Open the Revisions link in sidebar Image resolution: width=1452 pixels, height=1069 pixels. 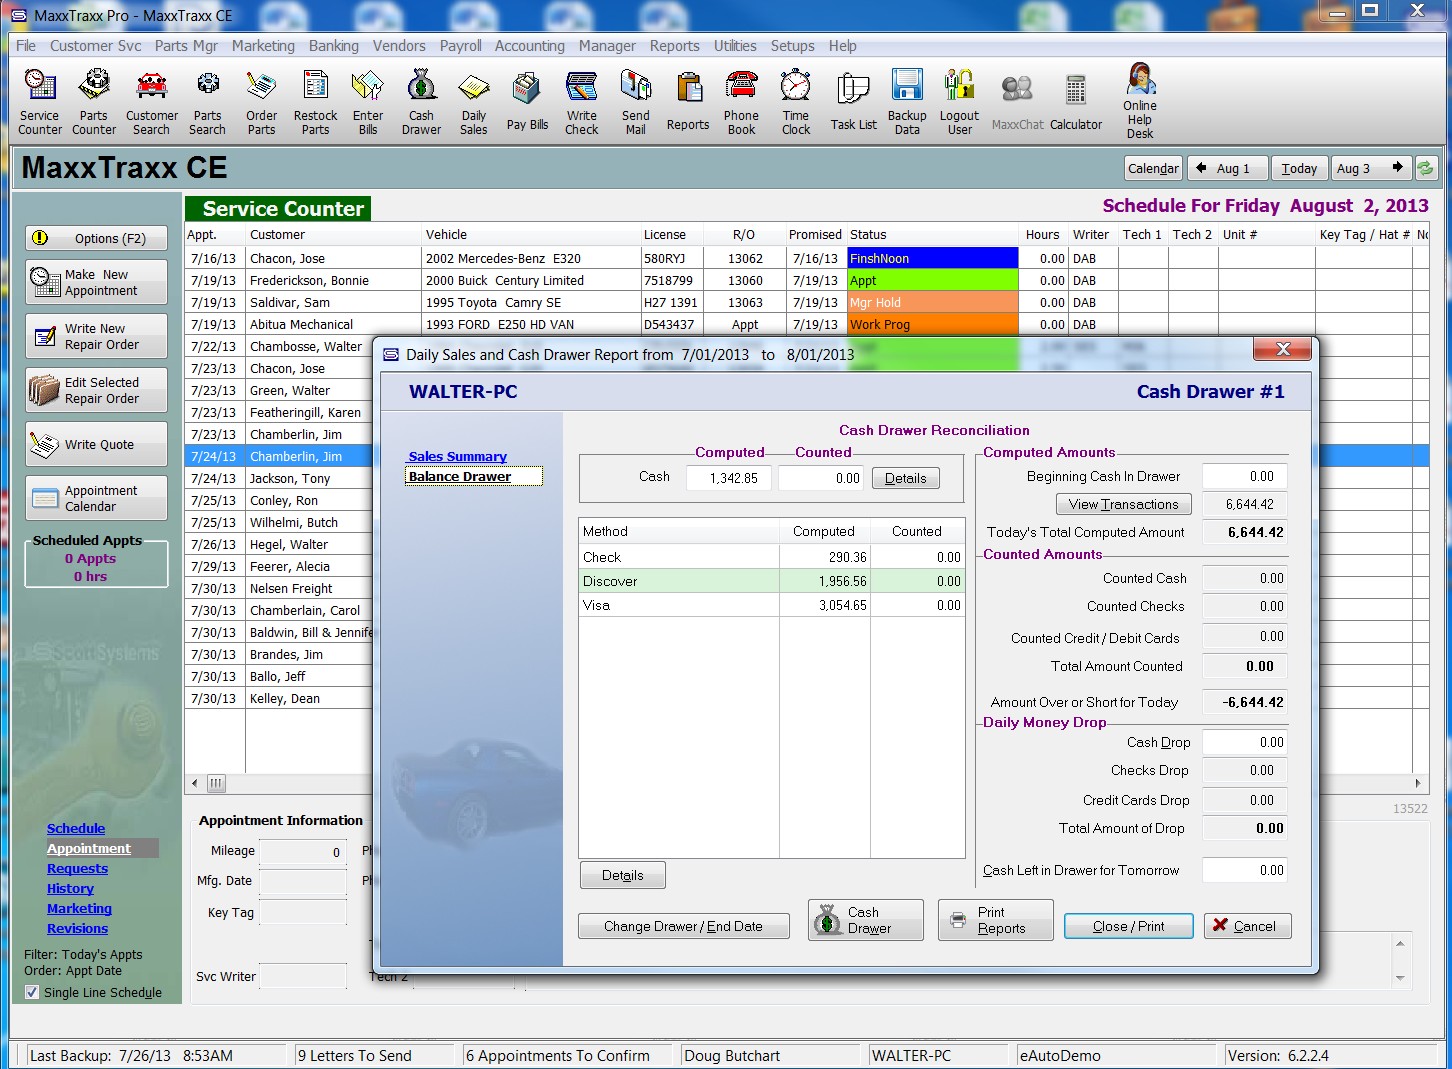(x=77, y=928)
